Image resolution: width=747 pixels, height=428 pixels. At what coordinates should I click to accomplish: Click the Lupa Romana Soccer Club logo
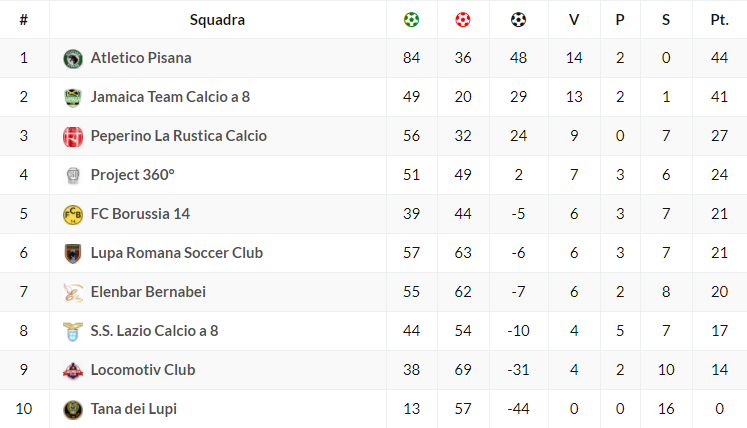(72, 253)
